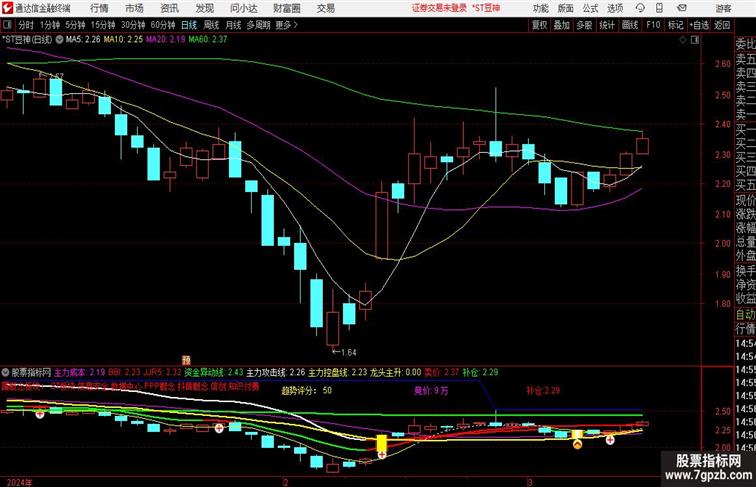The width and height of the screenshot is (756, 487).
Task: Open the 交易 menu
Action: click(326, 8)
